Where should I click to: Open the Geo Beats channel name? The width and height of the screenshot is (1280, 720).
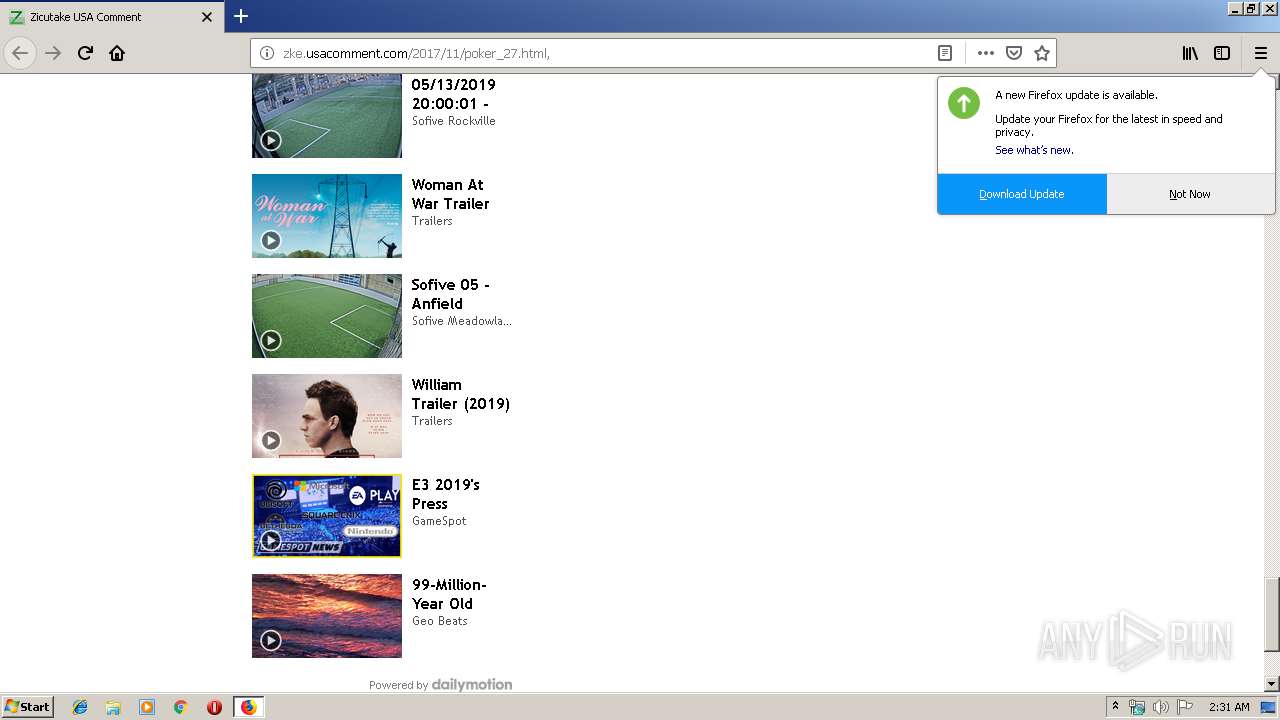click(x=439, y=621)
